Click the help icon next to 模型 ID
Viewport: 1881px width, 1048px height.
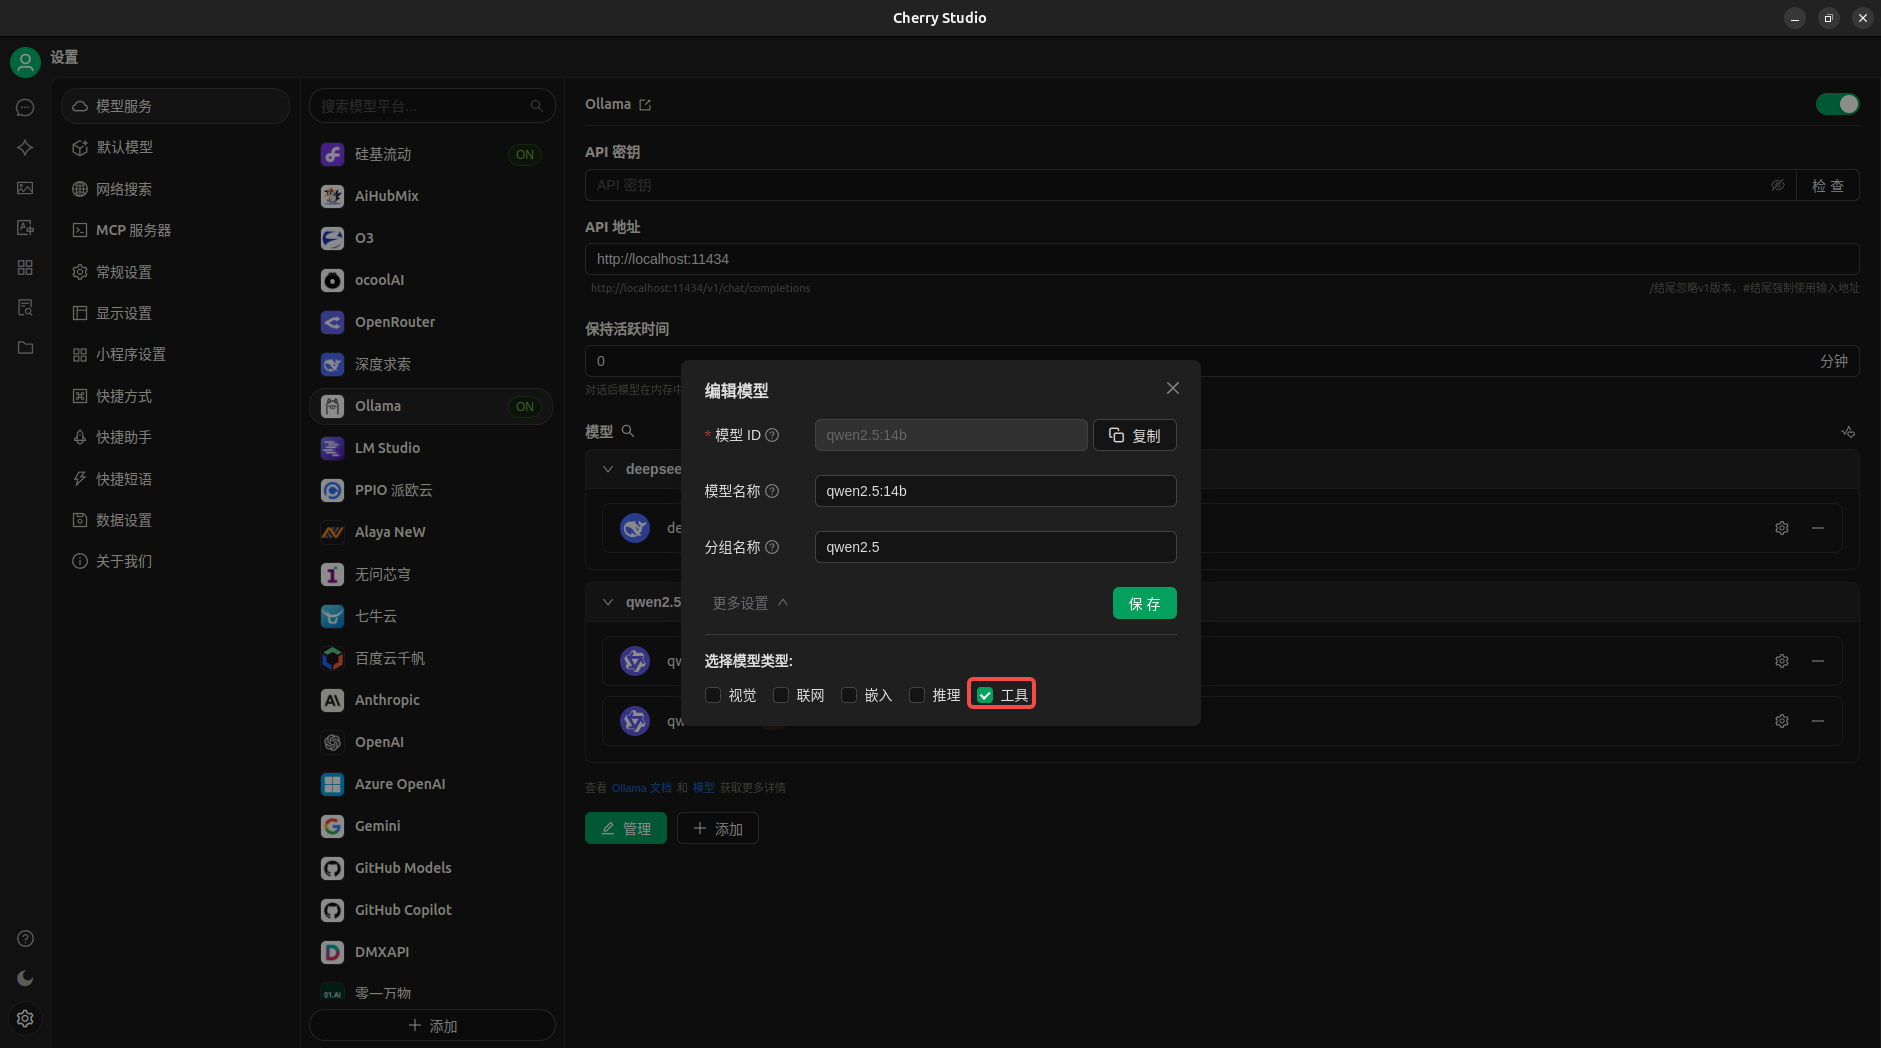(772, 435)
